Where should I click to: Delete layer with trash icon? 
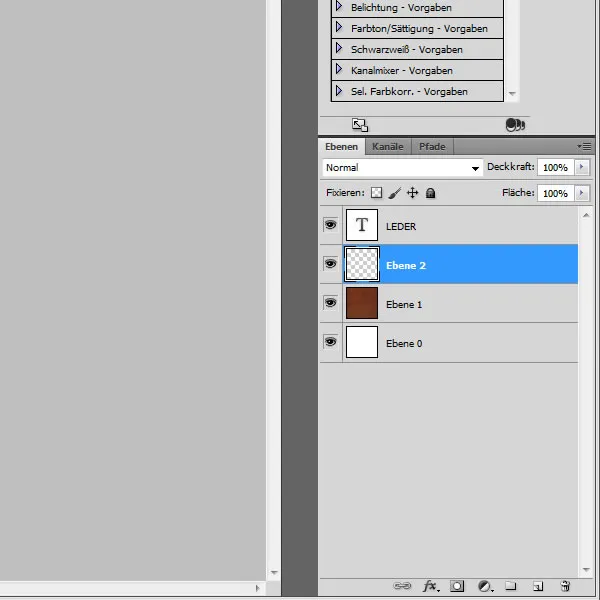(x=564, y=586)
